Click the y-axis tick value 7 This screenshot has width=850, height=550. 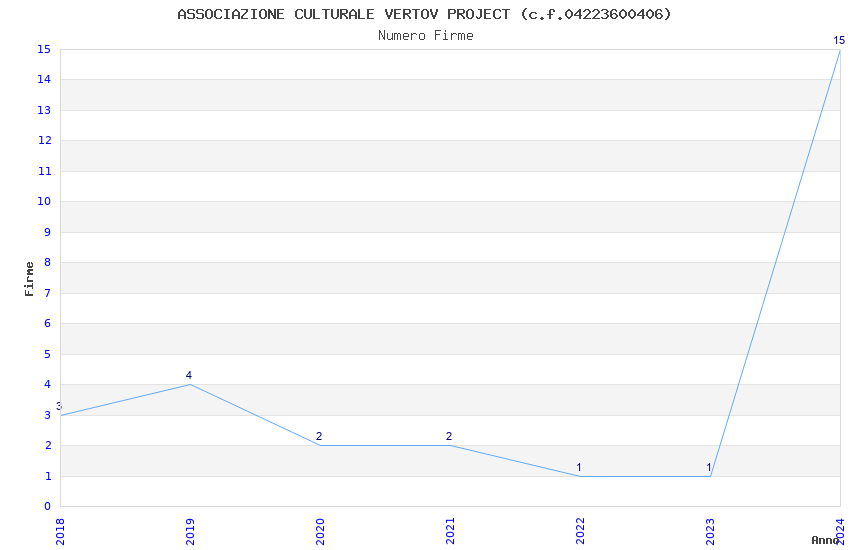48,293
